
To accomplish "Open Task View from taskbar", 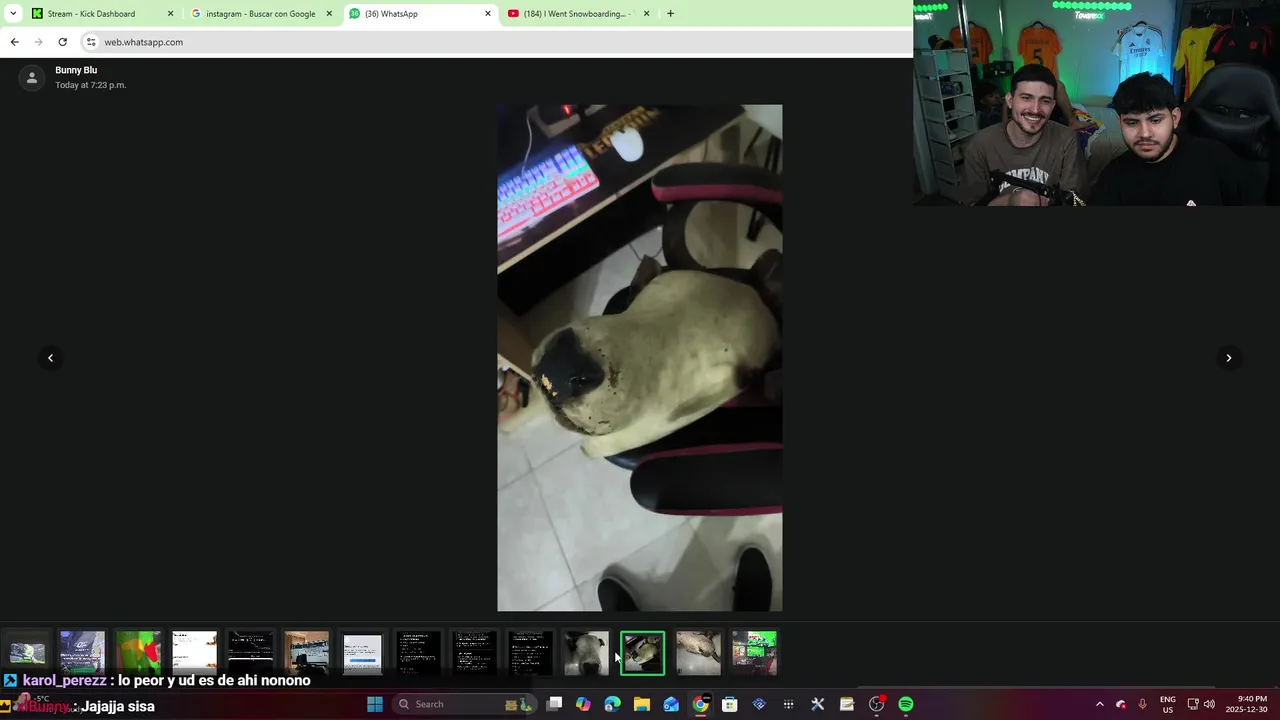I will (x=555, y=704).
